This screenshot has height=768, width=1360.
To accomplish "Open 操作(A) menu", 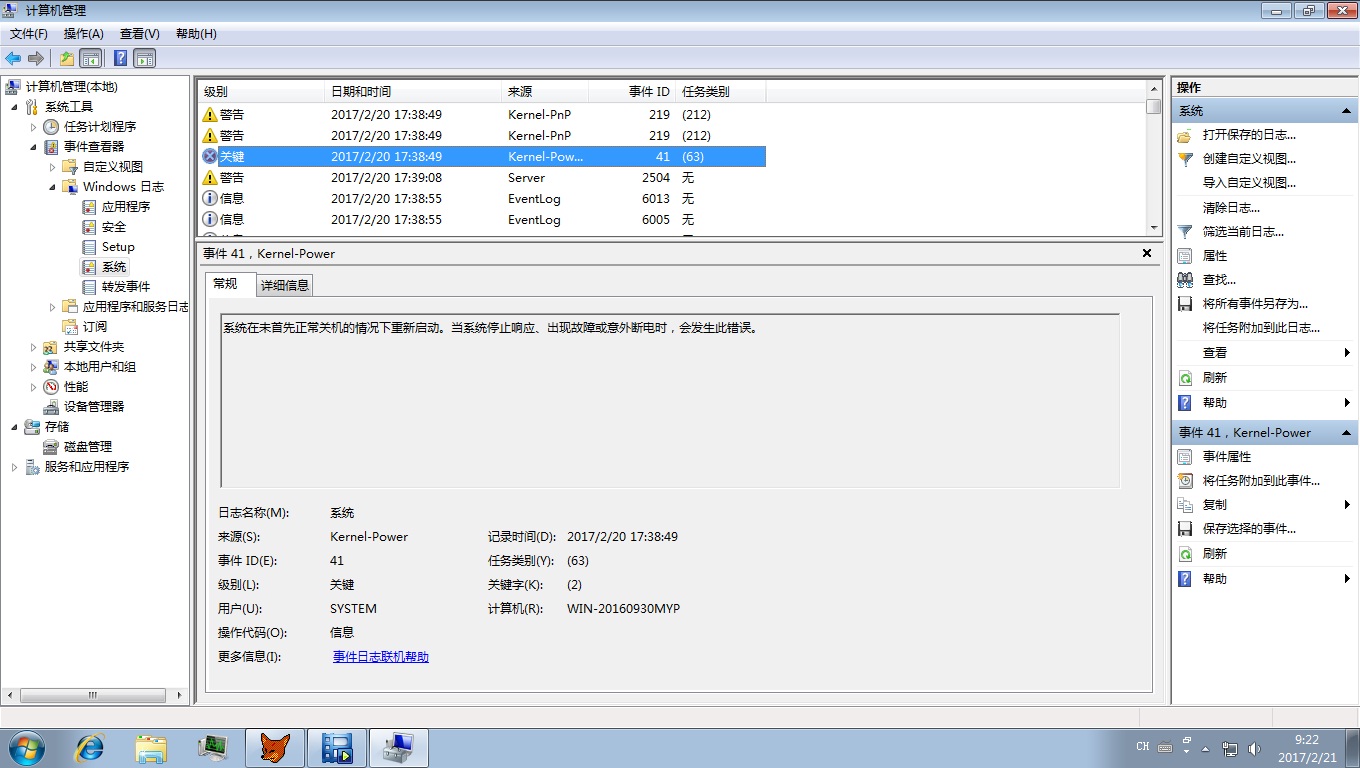I will (x=84, y=34).
